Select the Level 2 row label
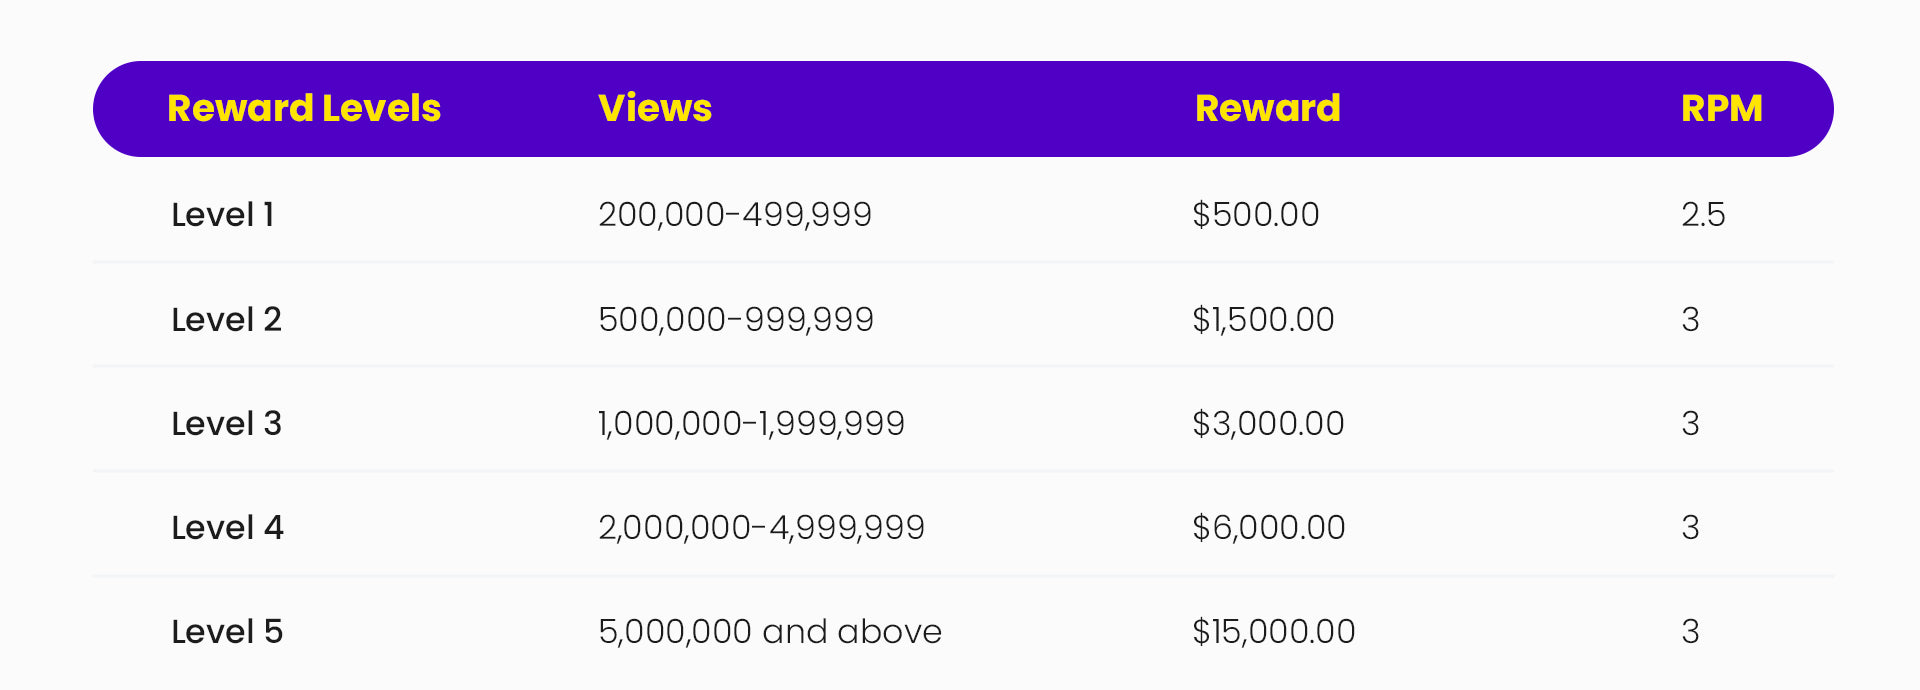The image size is (1920, 690). (x=227, y=319)
